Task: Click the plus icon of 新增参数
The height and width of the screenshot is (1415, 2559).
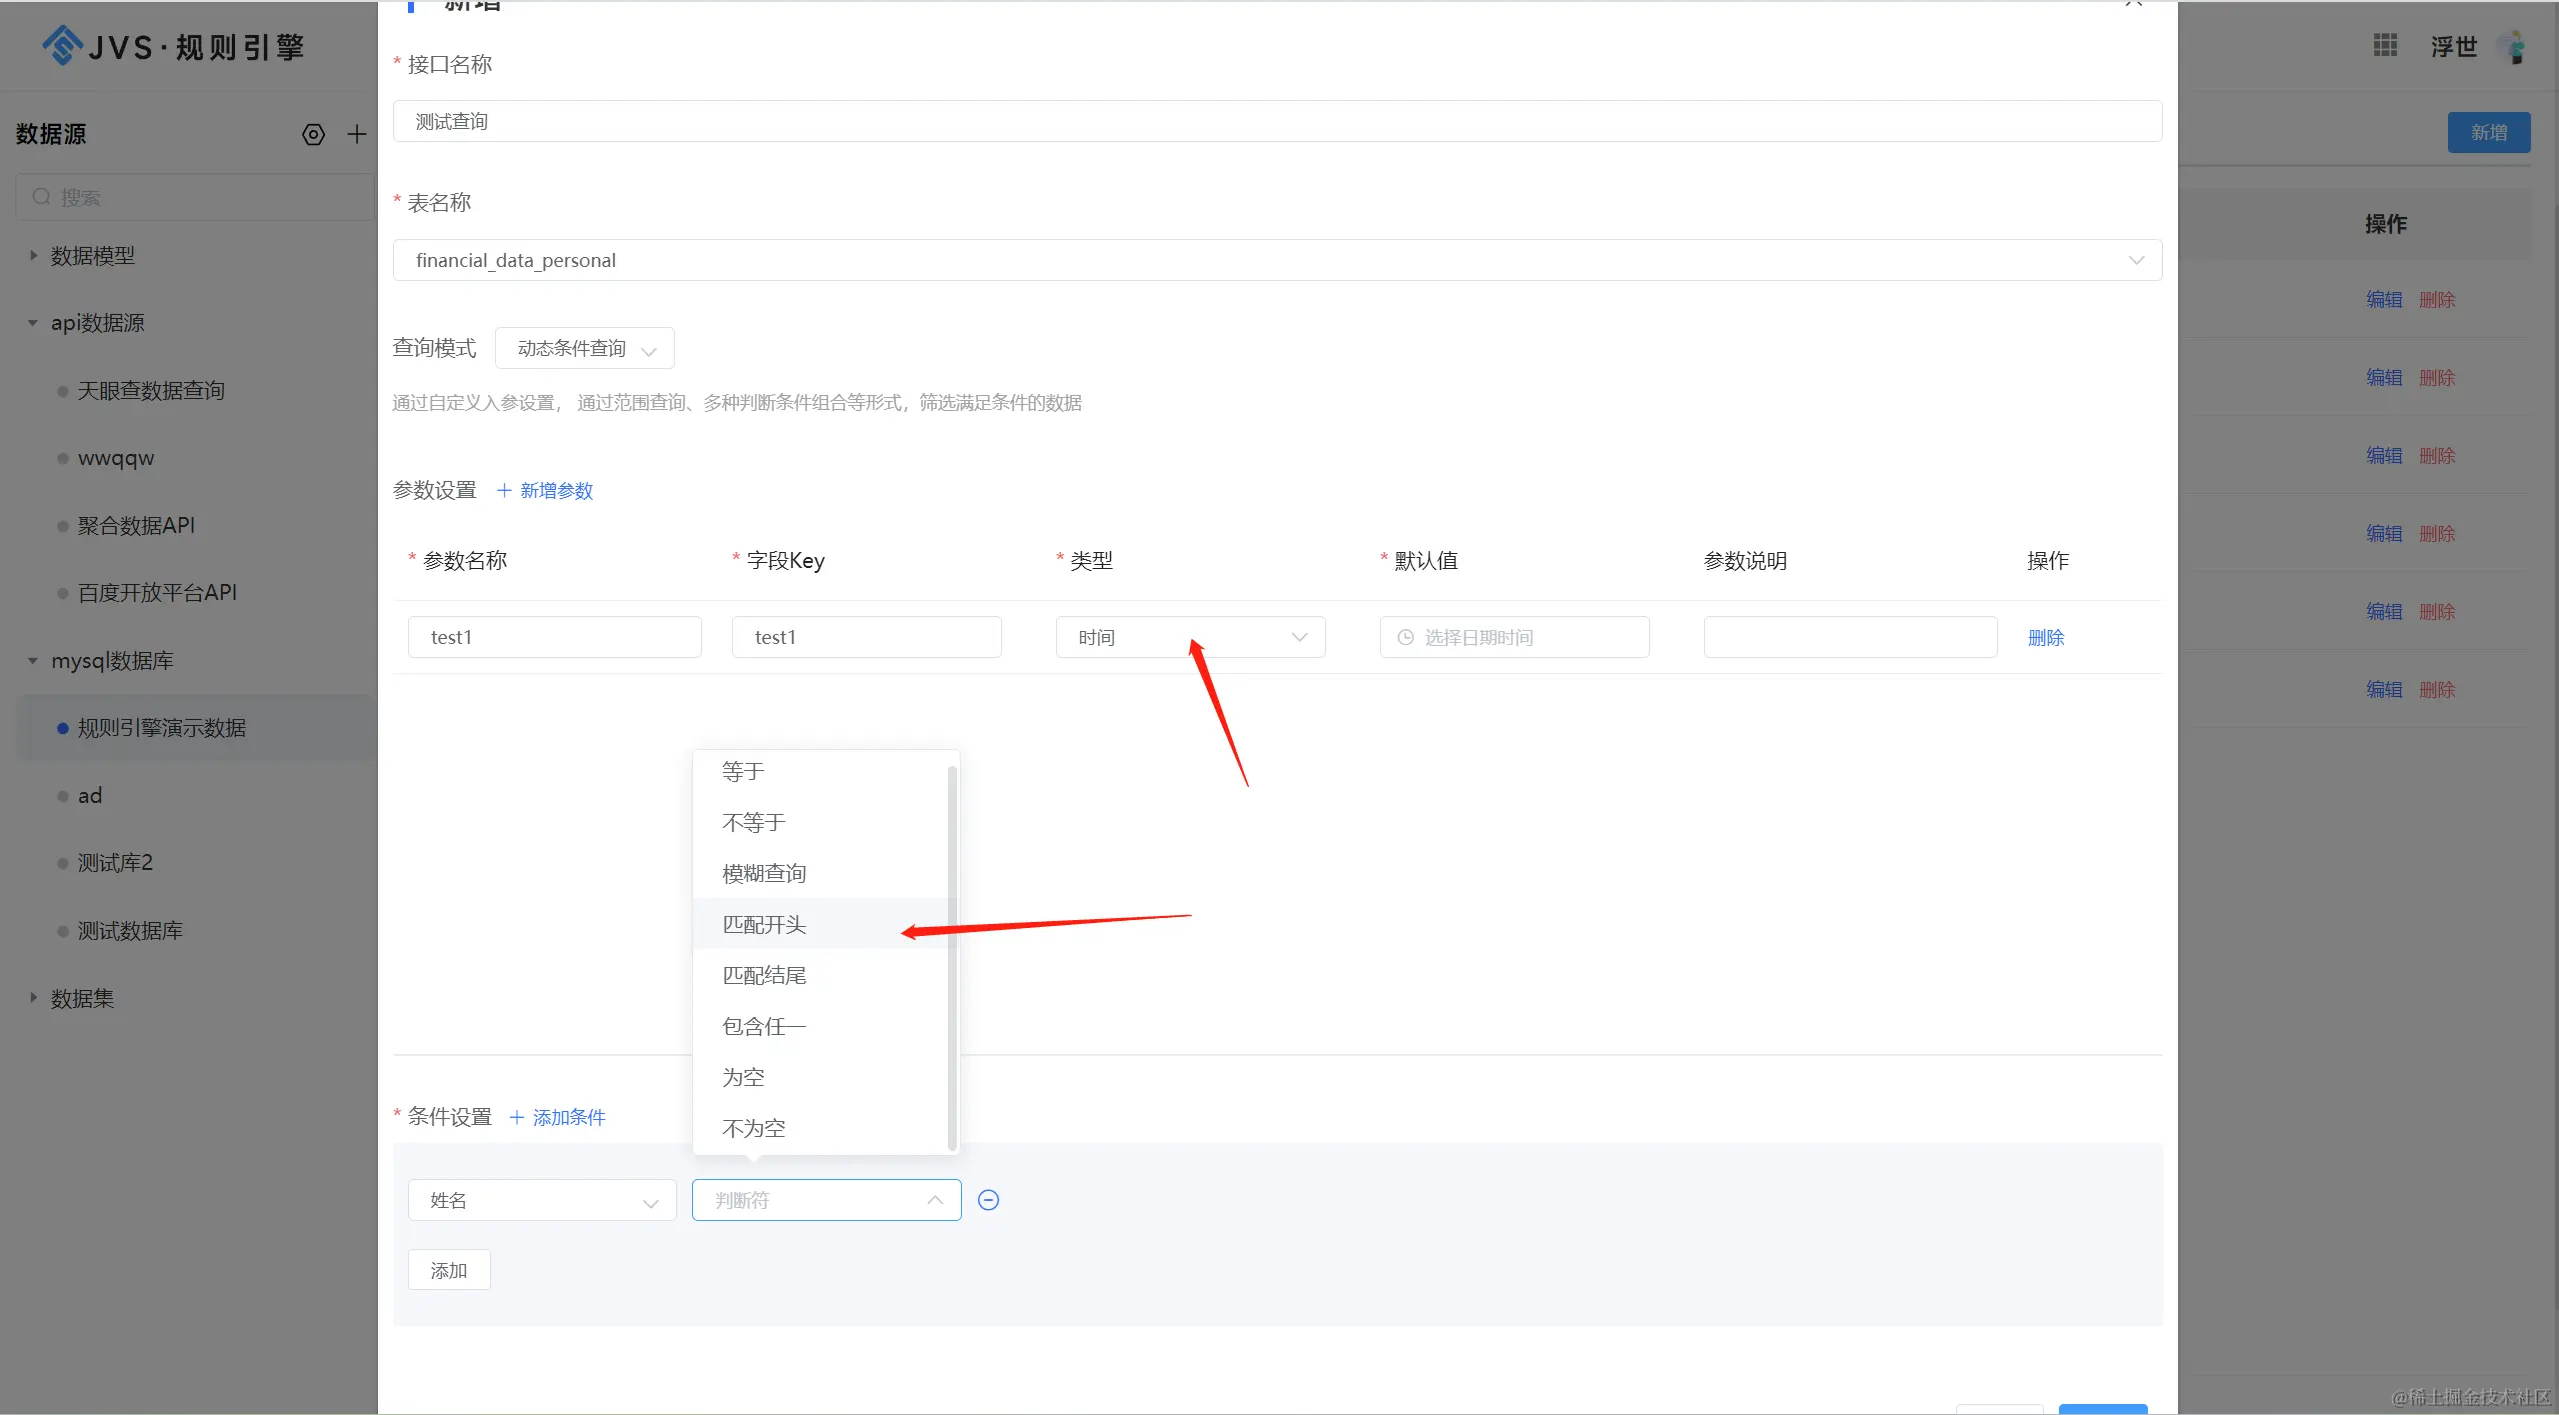Action: point(504,490)
